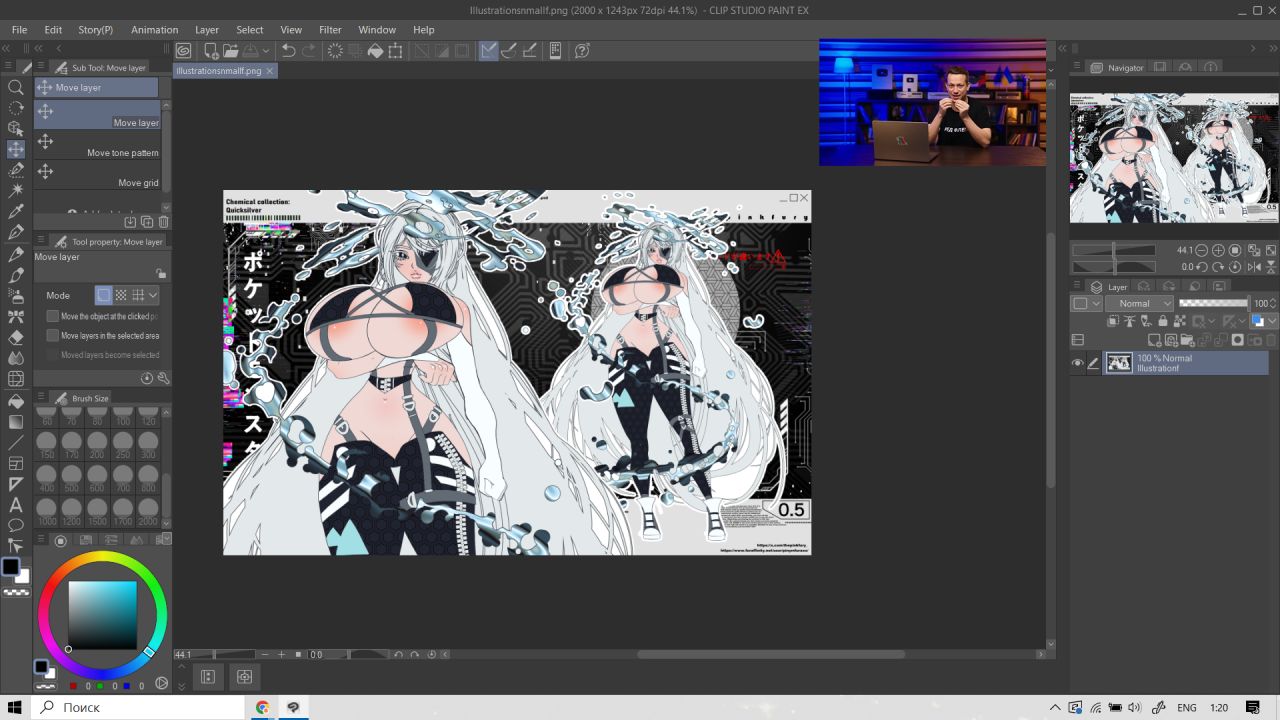Toggle Snap to Ruler in command bar
This screenshot has width=1280, height=720.
click(489, 51)
